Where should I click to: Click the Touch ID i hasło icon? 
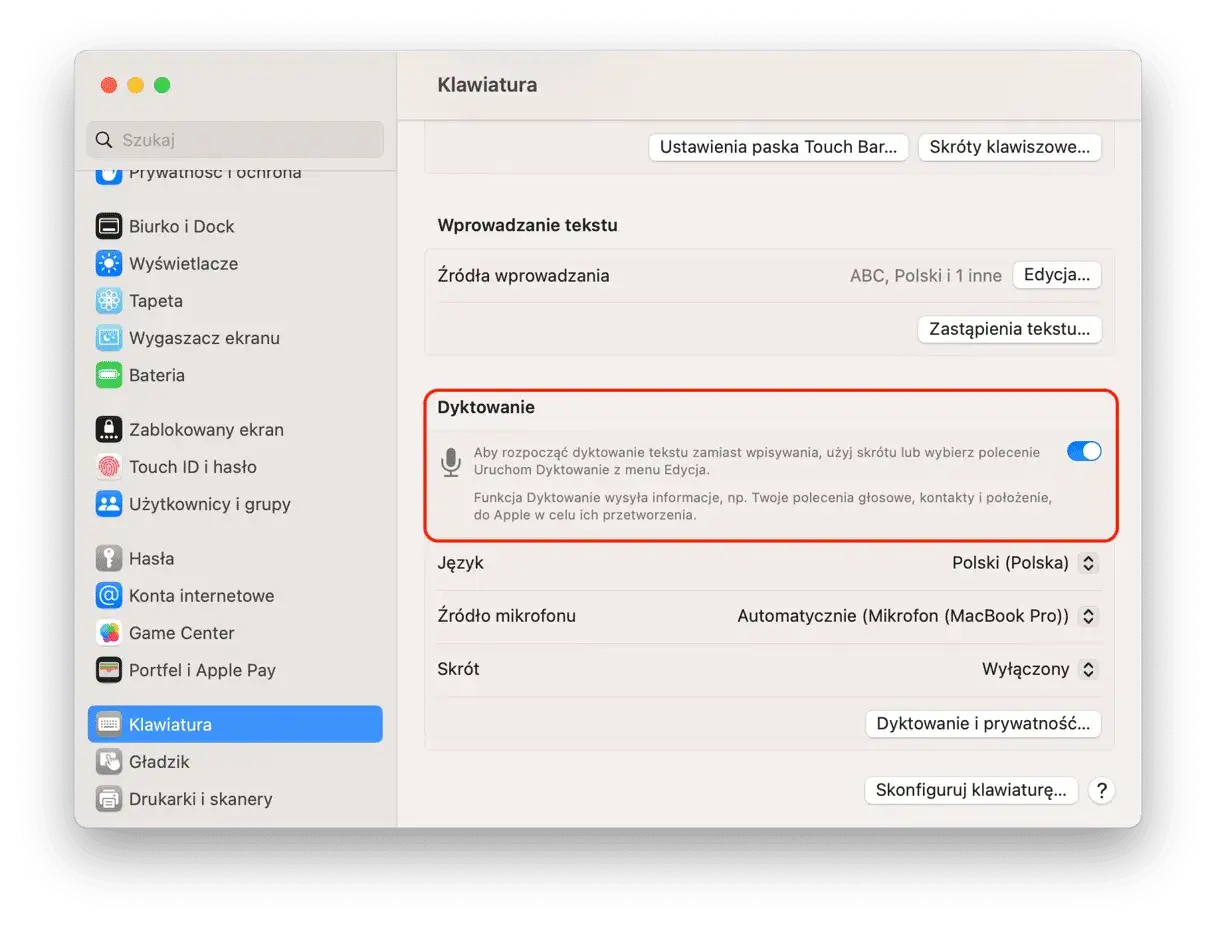(108, 467)
